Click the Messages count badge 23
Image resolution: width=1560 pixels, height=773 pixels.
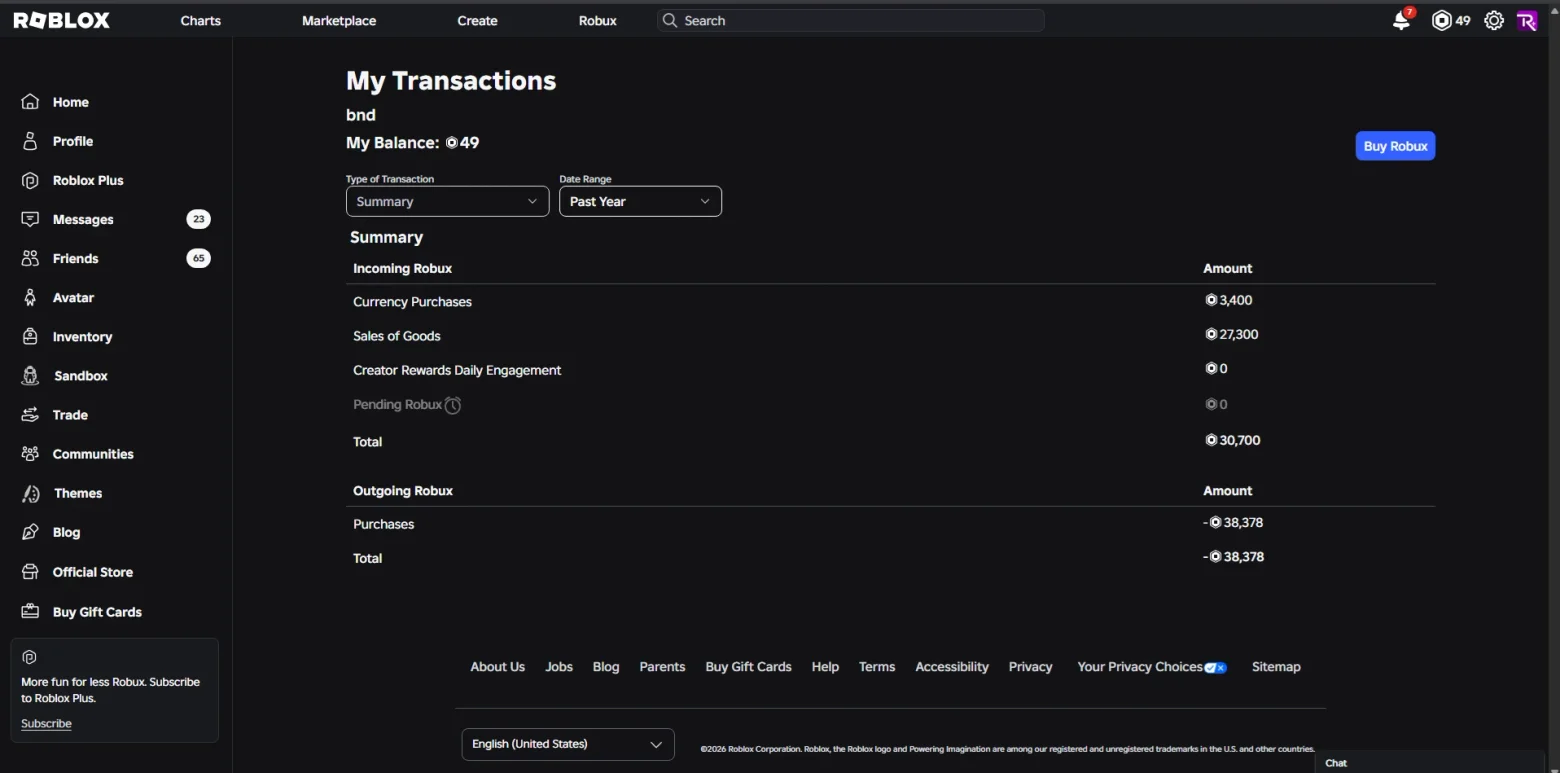(198, 219)
